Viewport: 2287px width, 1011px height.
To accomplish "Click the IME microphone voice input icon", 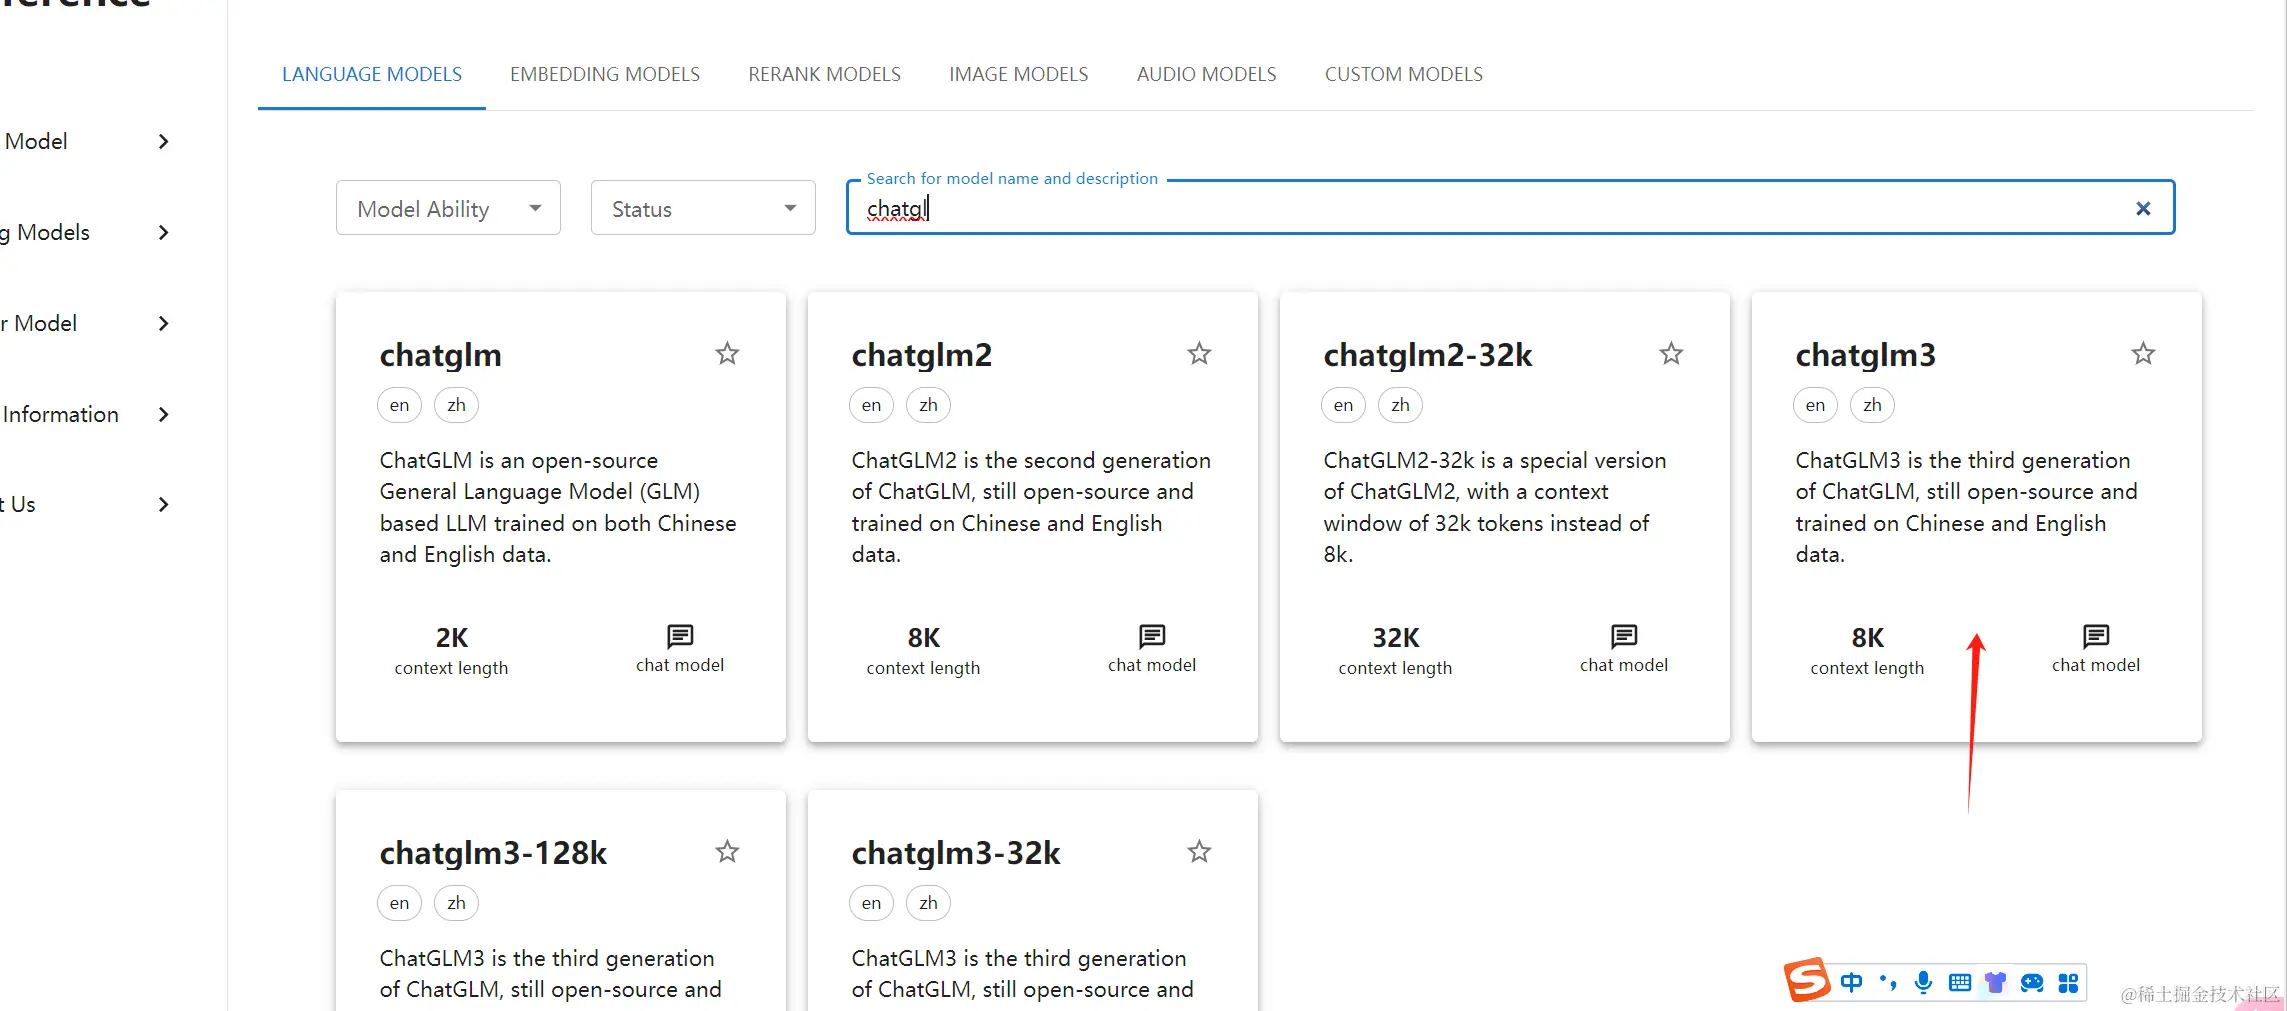I will point(1923,982).
